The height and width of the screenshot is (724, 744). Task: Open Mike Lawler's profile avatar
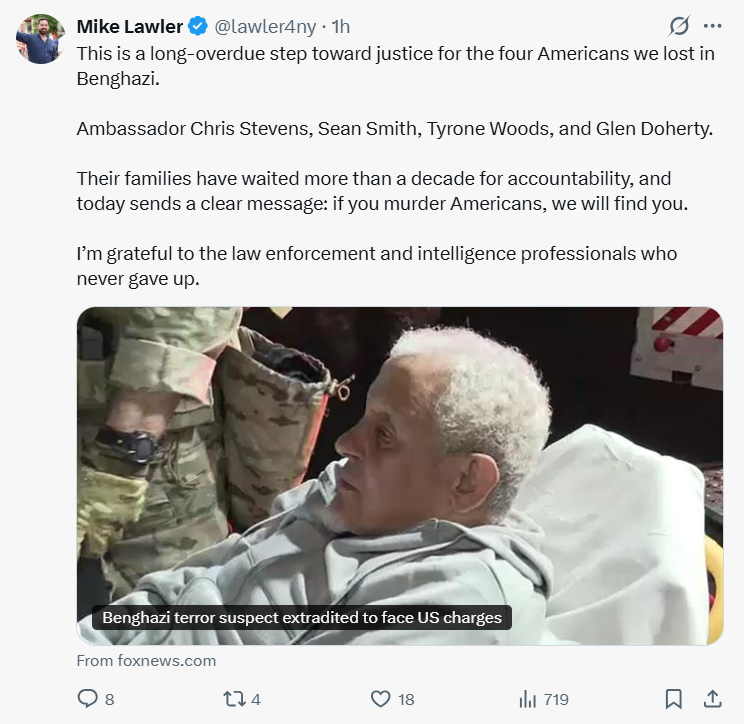40,39
